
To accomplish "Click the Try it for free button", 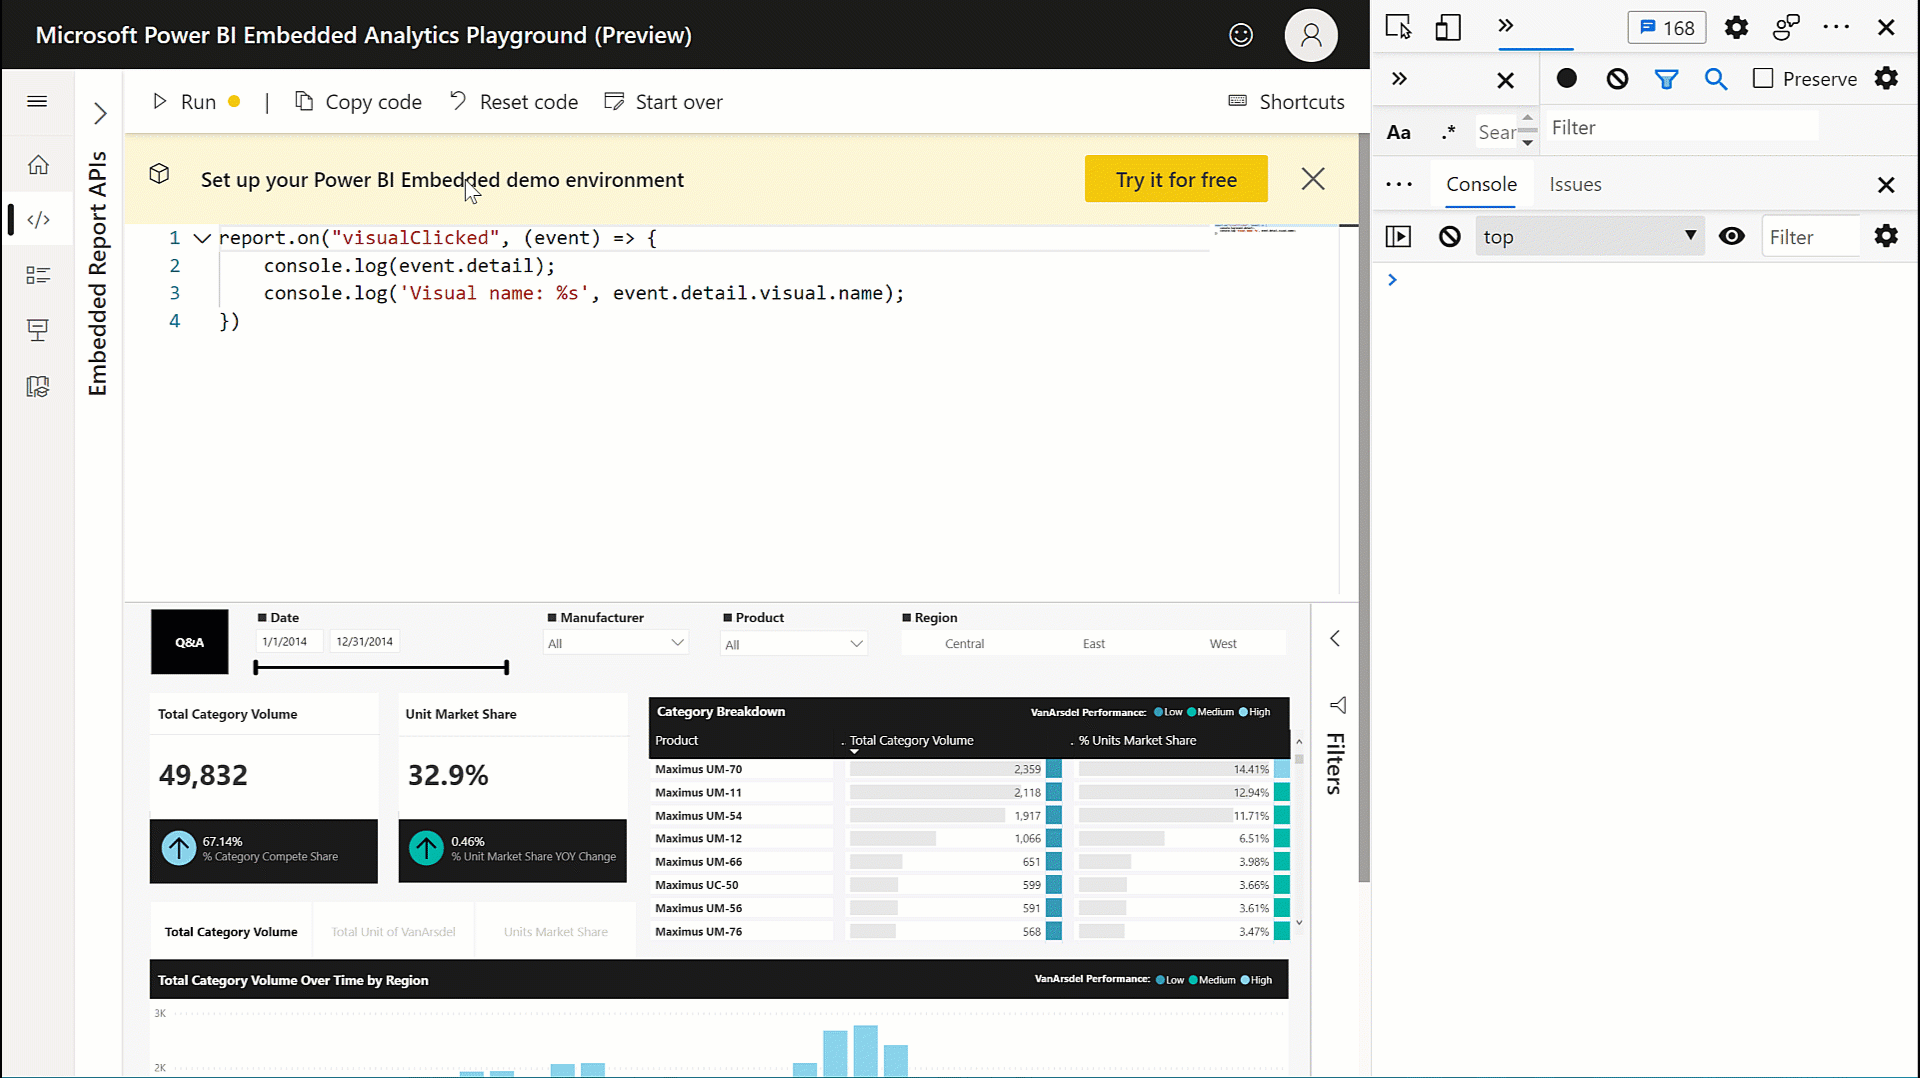I will coord(1175,179).
